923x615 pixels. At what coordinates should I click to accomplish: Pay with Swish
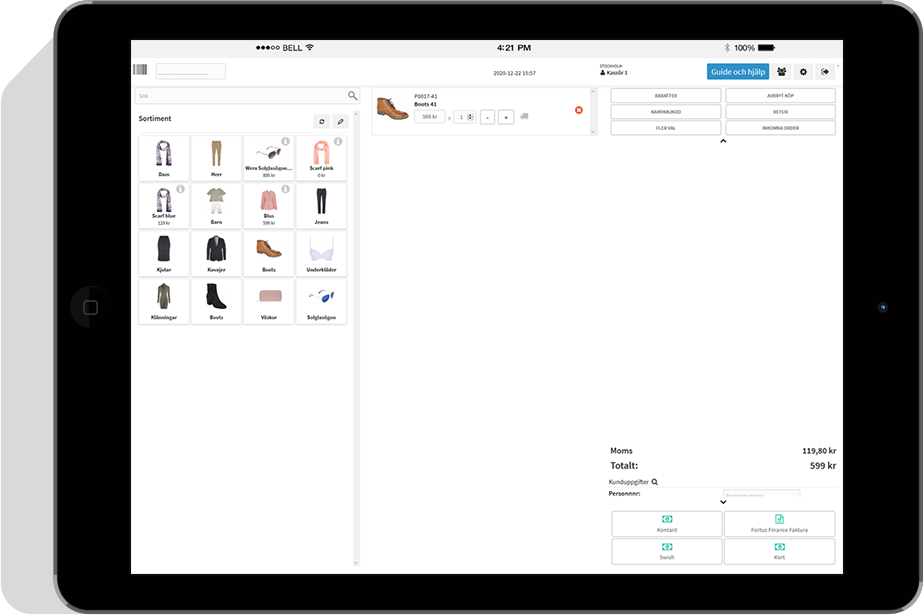[x=666, y=551]
